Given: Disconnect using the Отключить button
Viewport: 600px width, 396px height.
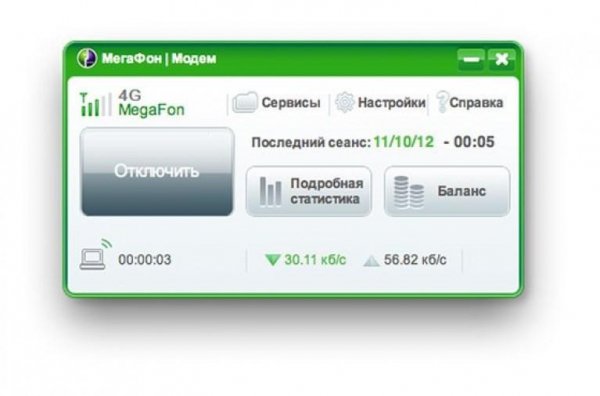Looking at the screenshot, I should (x=157, y=172).
